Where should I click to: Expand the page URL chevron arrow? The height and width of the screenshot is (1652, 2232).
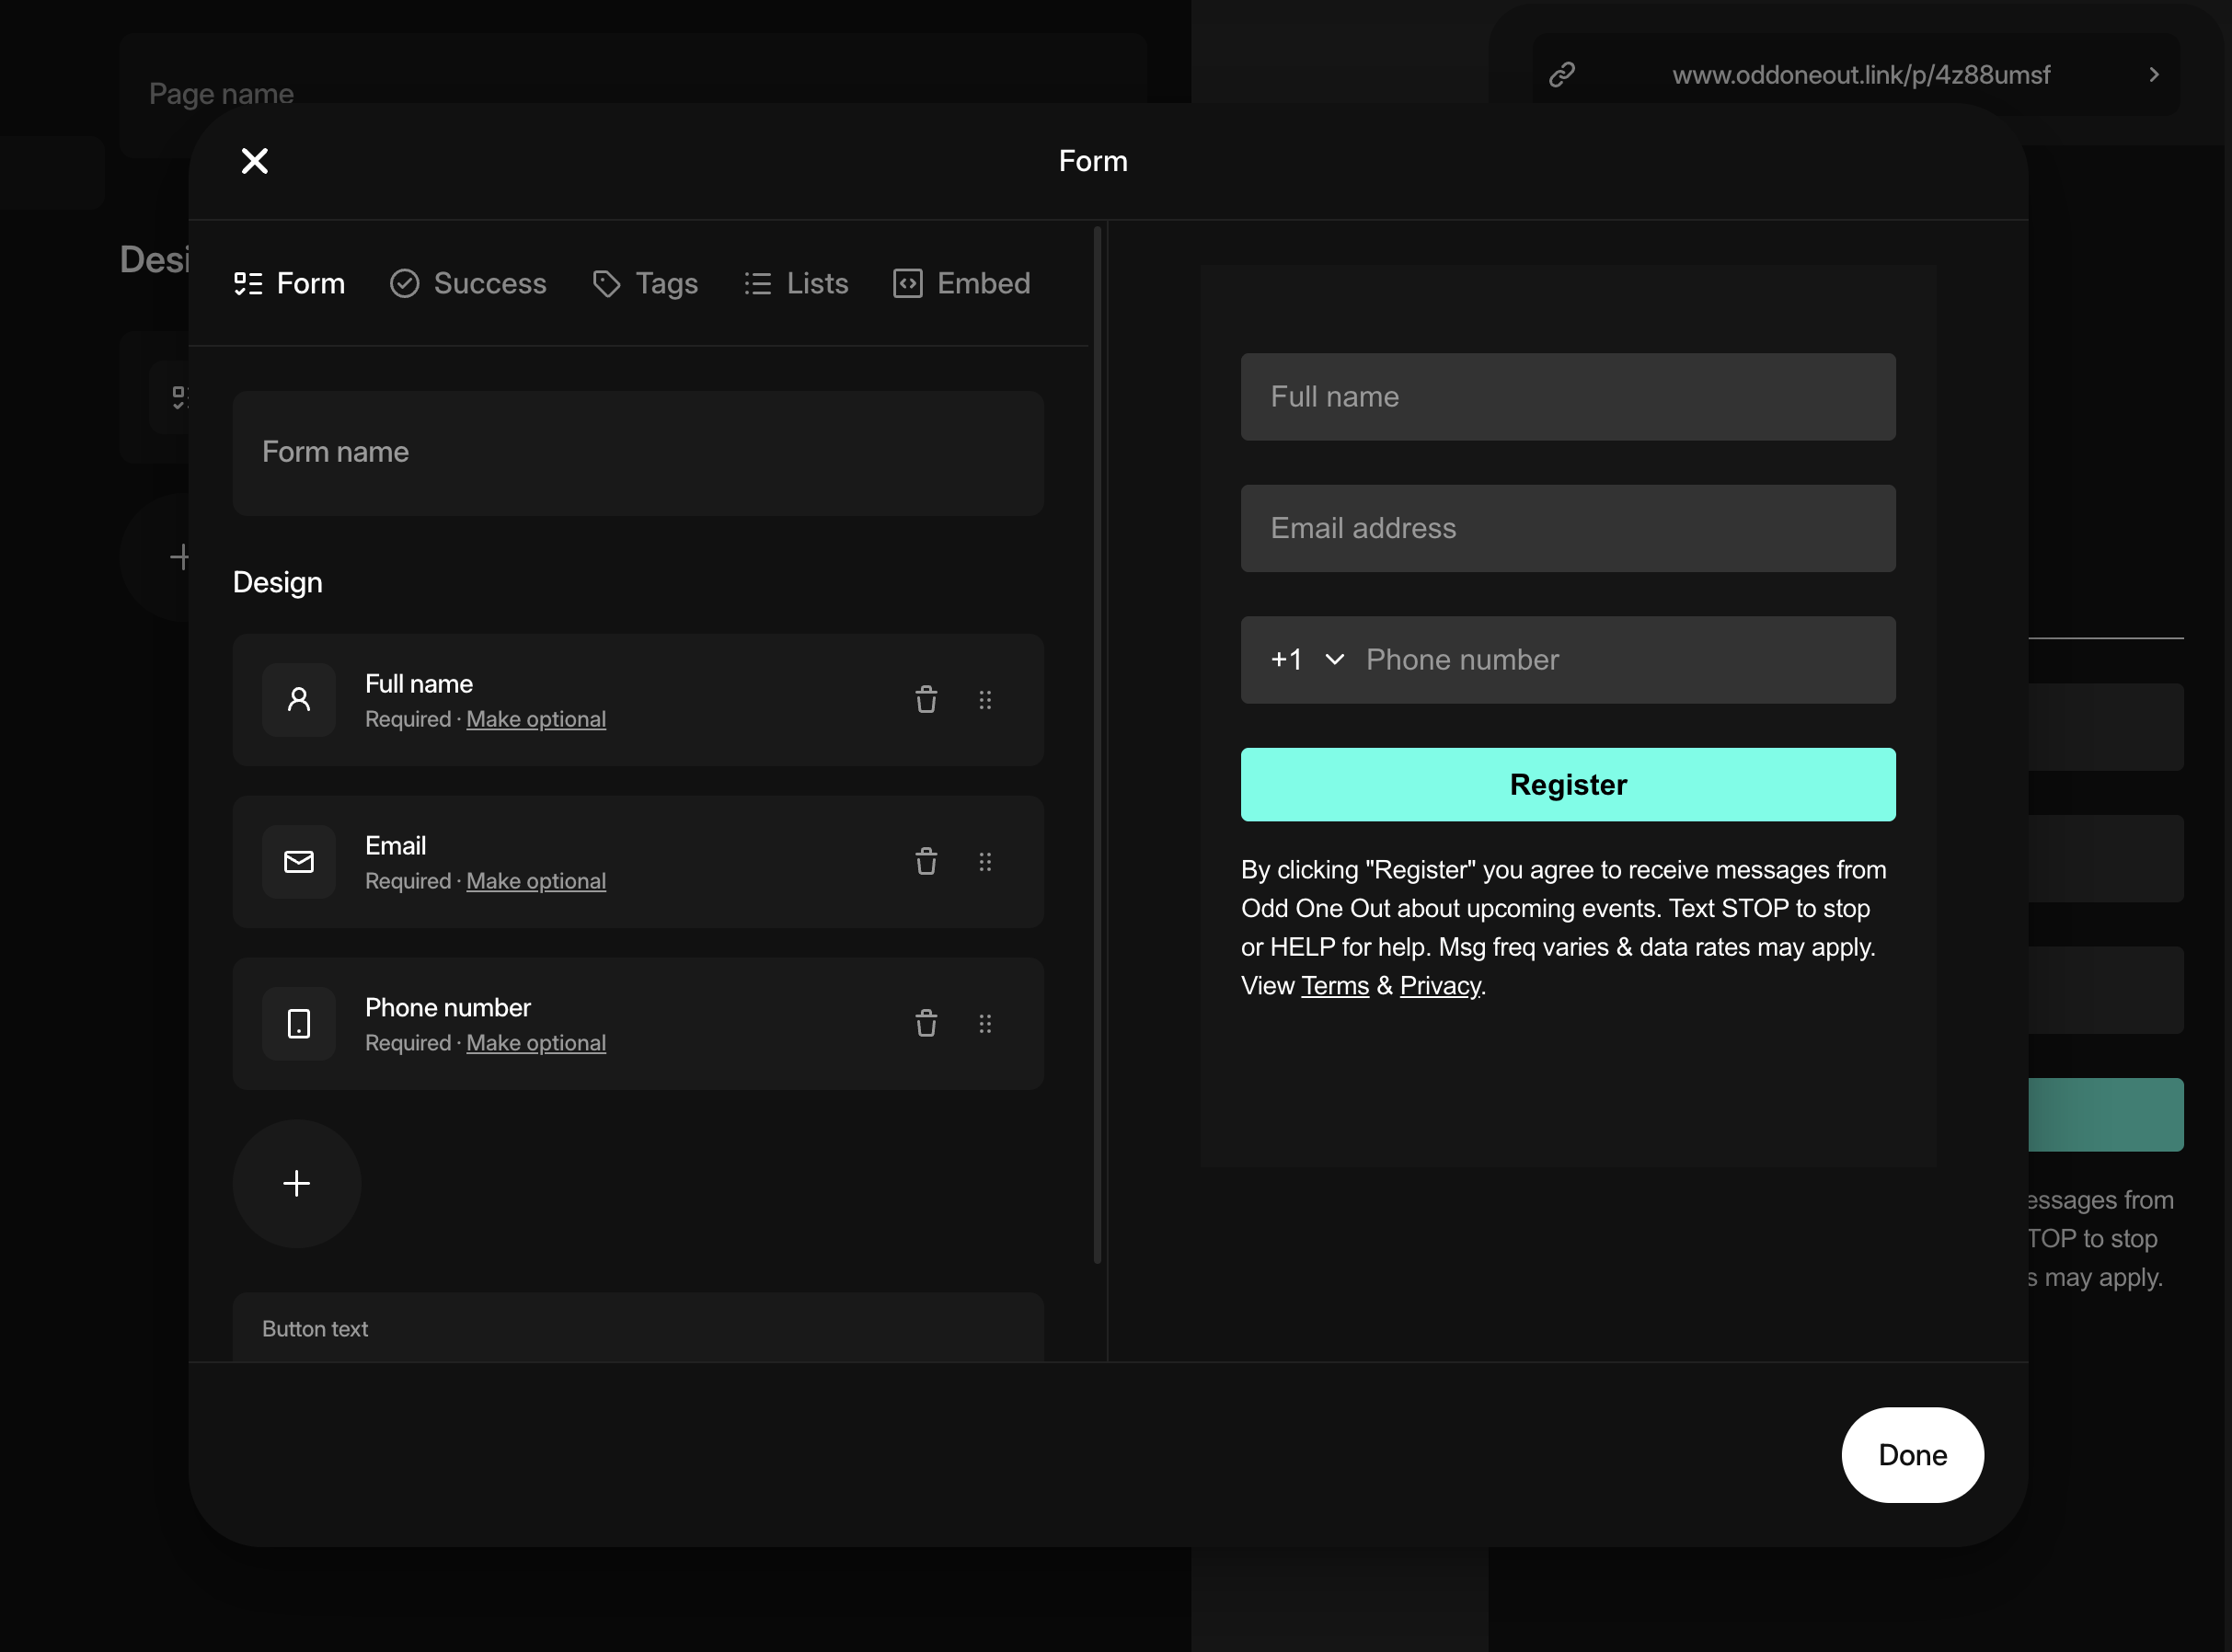pyautogui.click(x=2153, y=75)
